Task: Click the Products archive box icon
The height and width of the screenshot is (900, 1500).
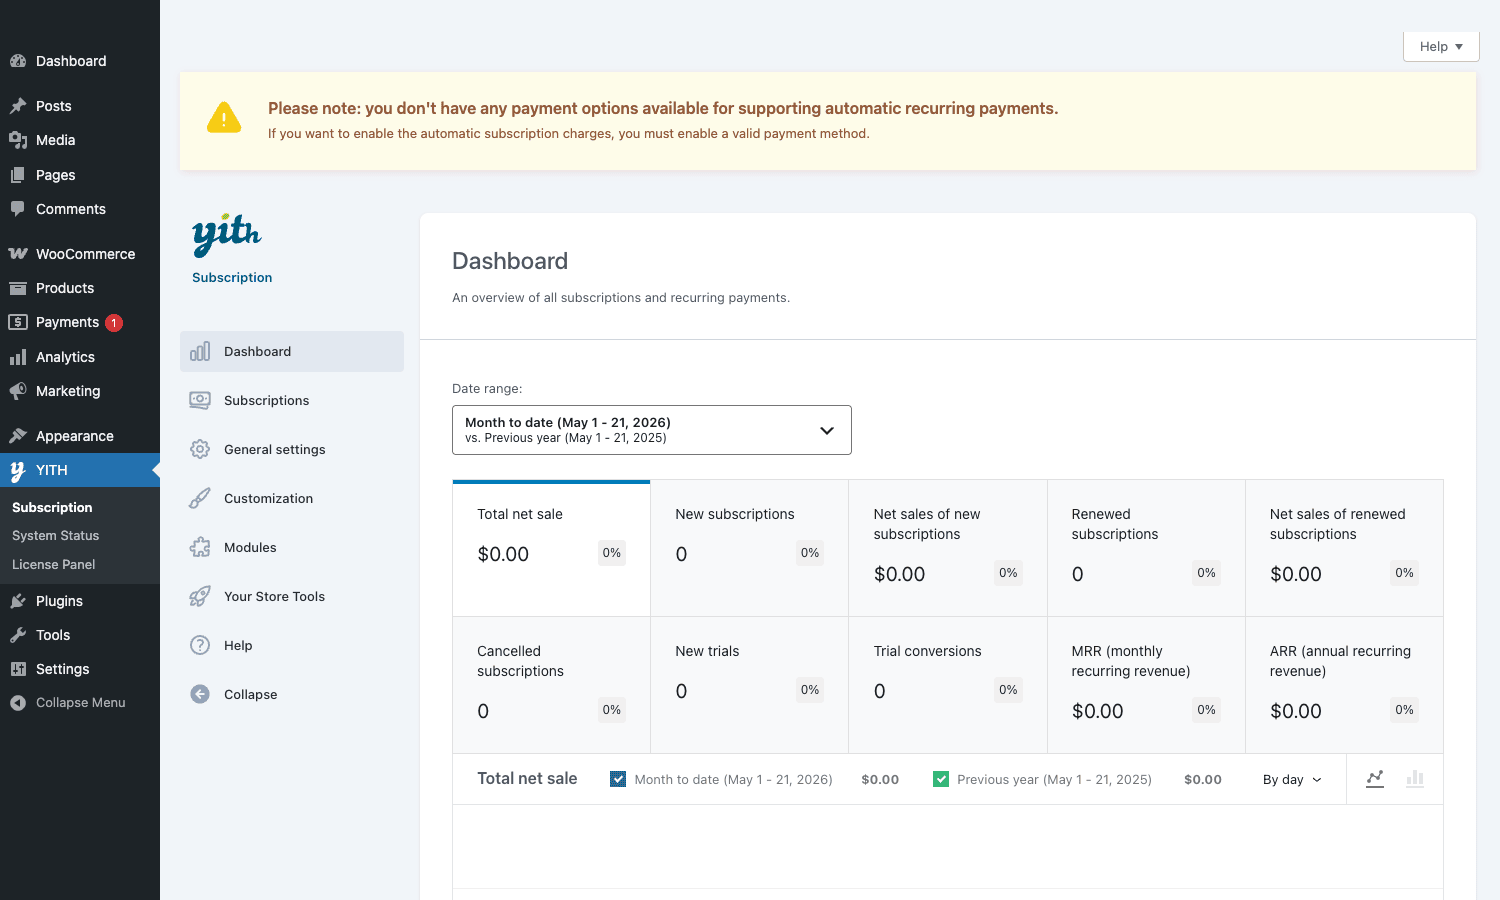Action: [18, 288]
